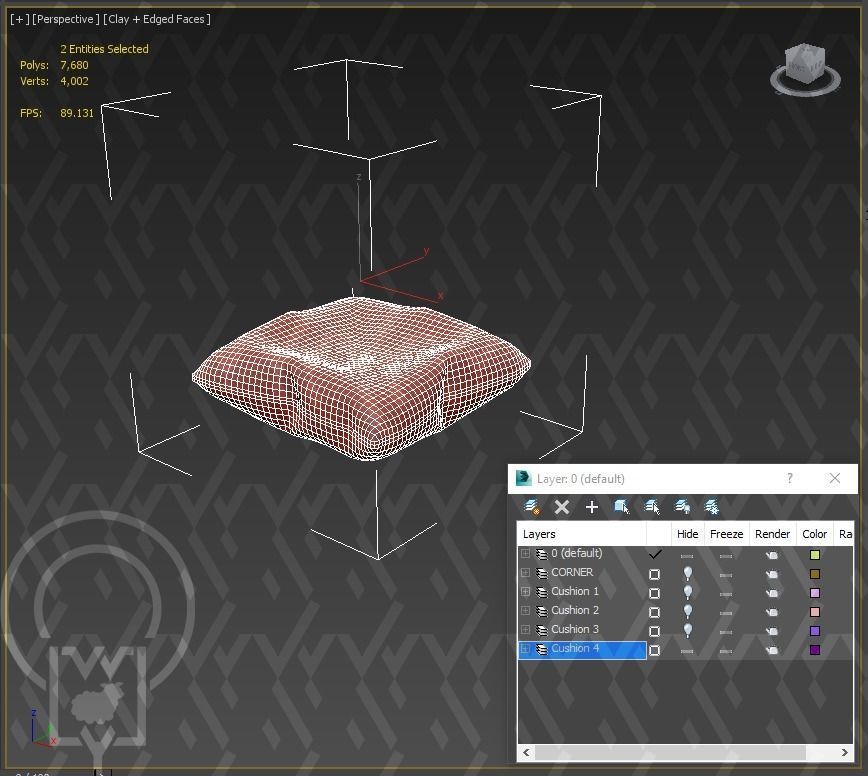Toggle Freeze for Cushion 4 layer
868x776 pixels.
726,651
